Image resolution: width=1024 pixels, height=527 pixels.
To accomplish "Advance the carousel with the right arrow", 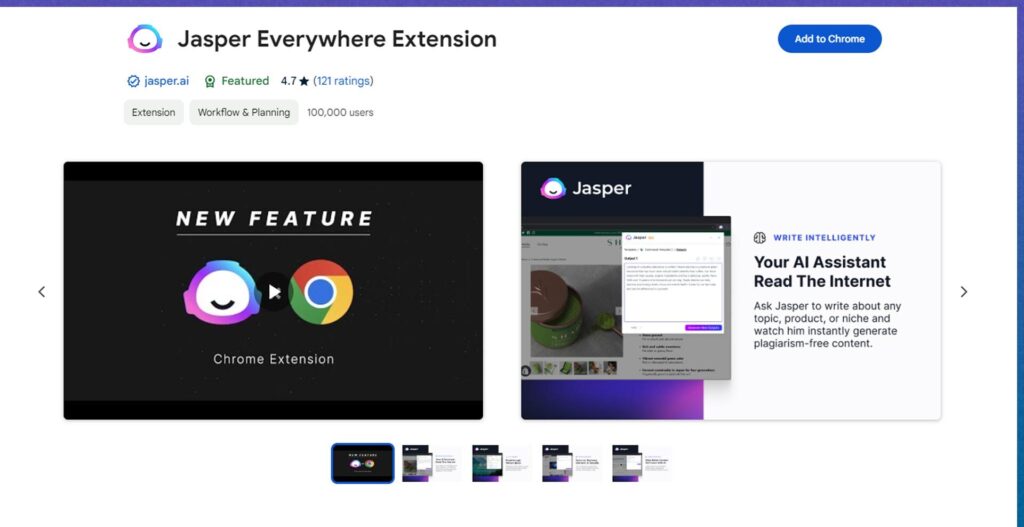I will [963, 292].
